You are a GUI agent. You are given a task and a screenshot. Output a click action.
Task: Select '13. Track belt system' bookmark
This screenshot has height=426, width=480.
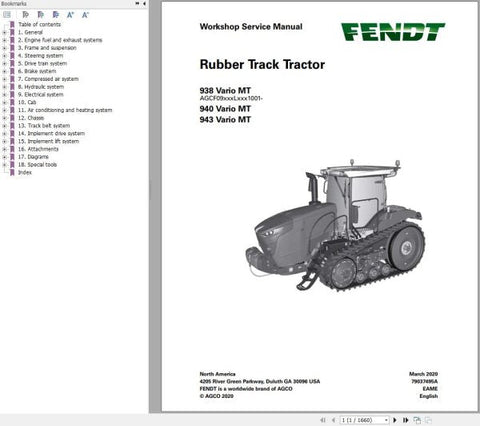44,126
